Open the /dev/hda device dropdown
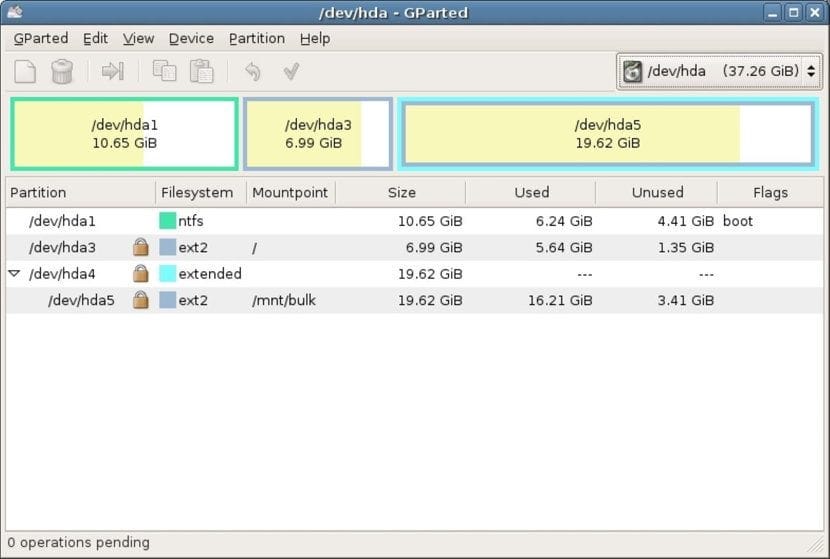Viewport: 830px width, 559px height. (x=719, y=71)
